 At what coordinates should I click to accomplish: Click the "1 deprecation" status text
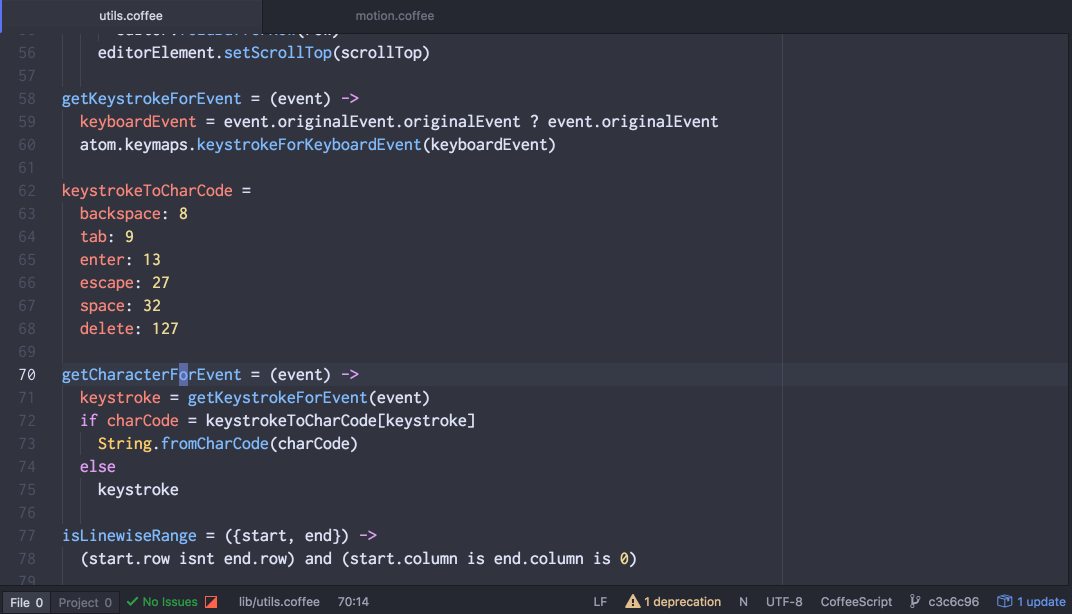[682, 601]
